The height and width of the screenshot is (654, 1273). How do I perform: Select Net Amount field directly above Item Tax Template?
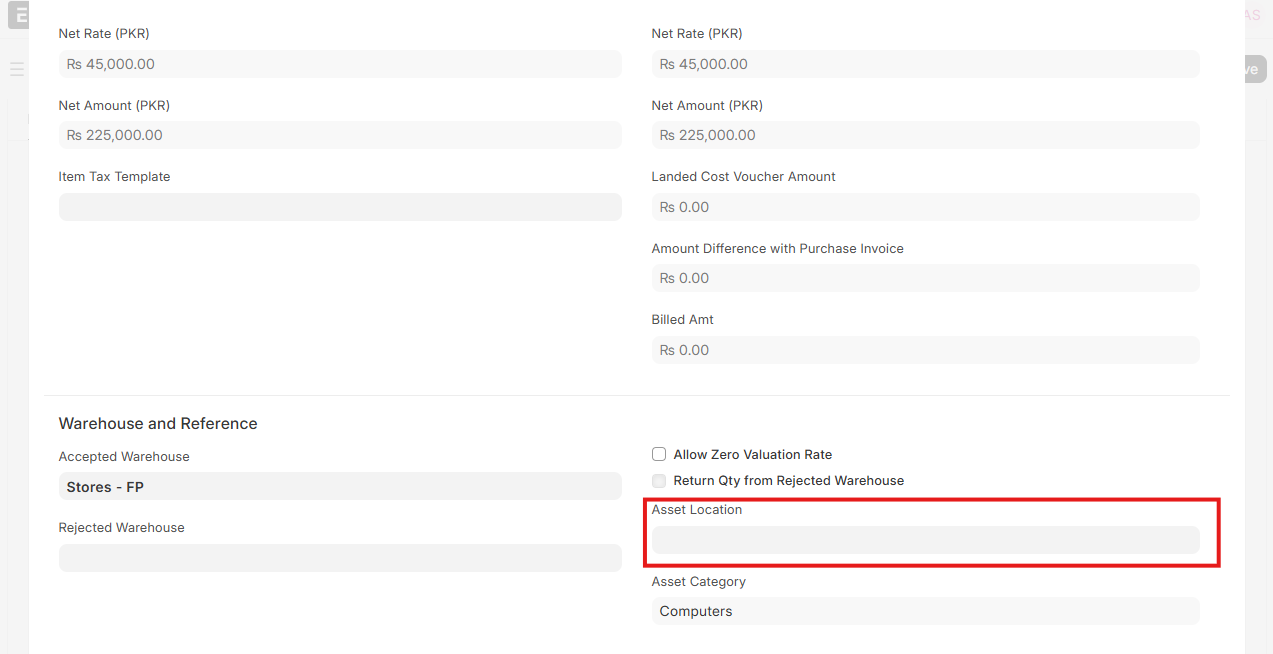click(x=340, y=135)
